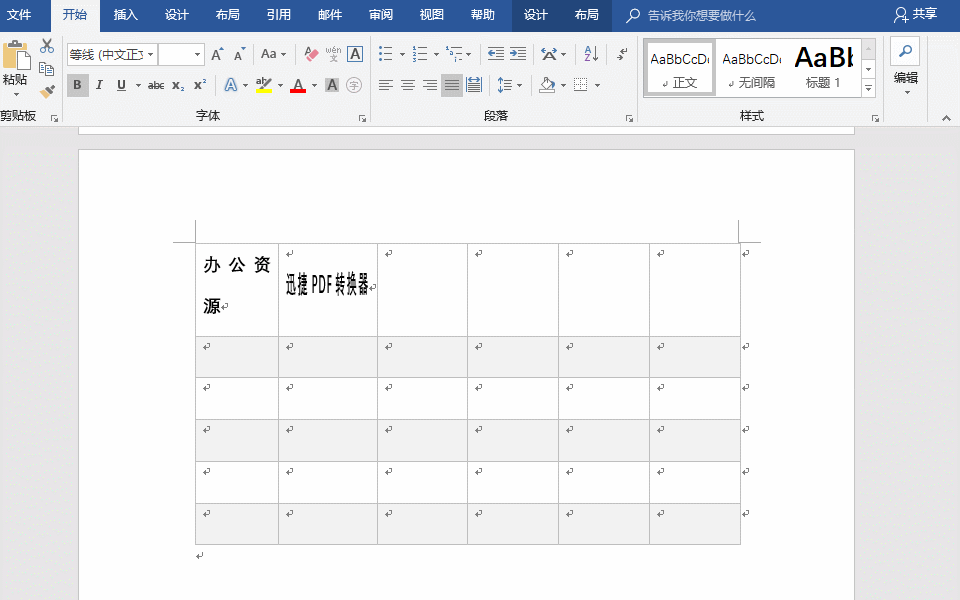
Task: Open the phonetic guide wén icon
Action: (x=333, y=54)
